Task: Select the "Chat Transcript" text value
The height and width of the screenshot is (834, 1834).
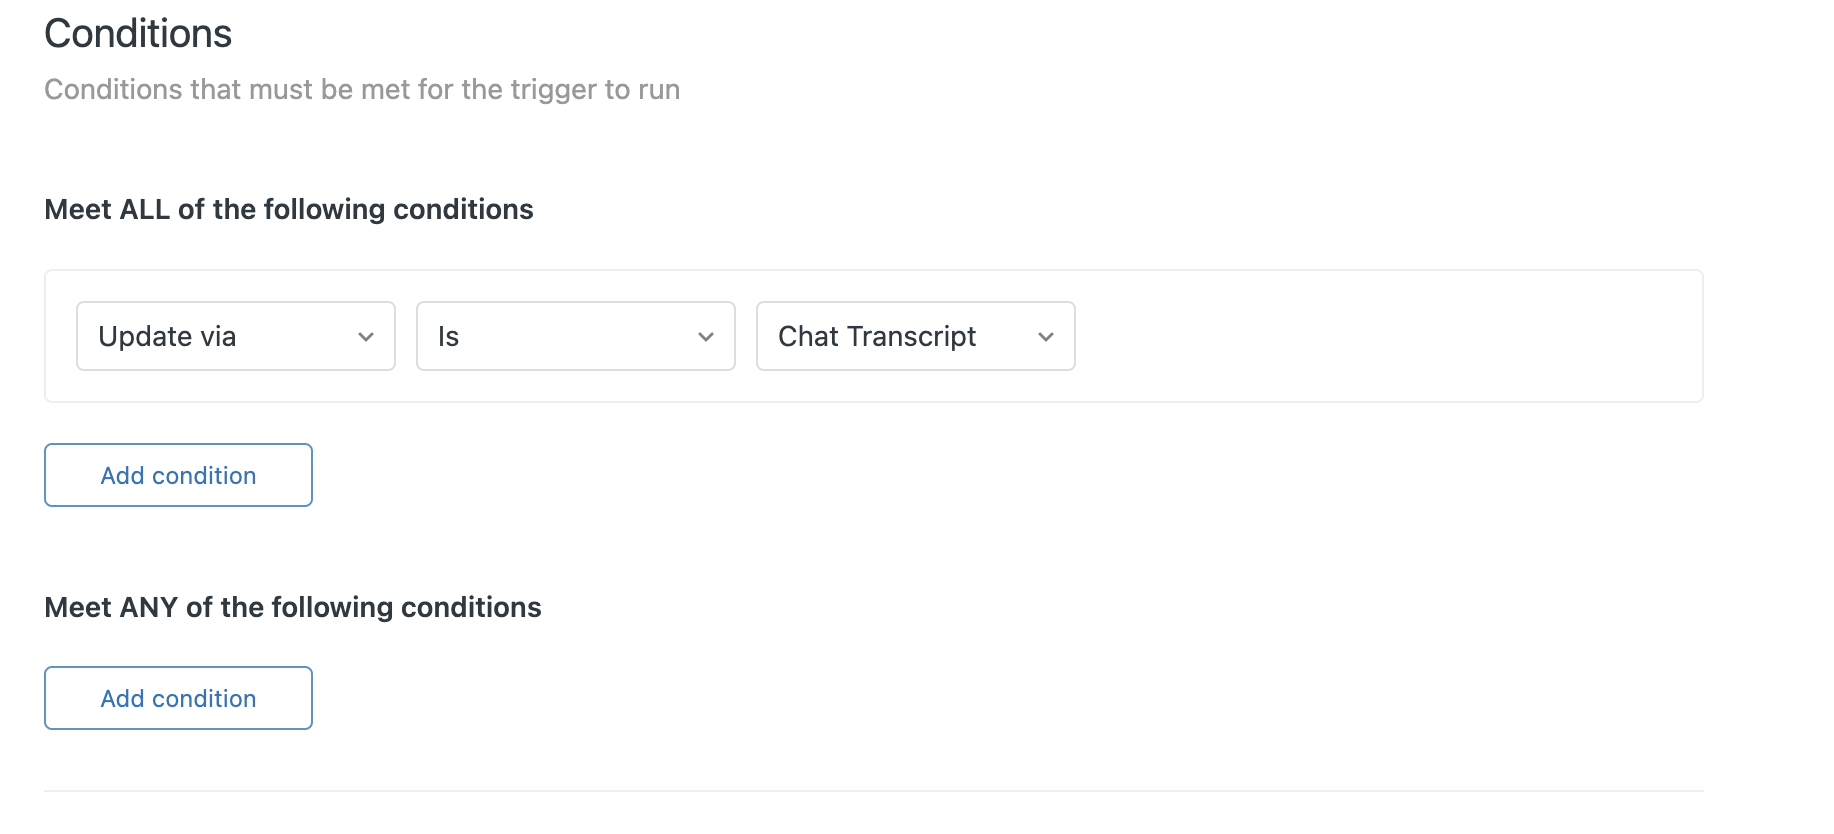Action: coord(877,337)
